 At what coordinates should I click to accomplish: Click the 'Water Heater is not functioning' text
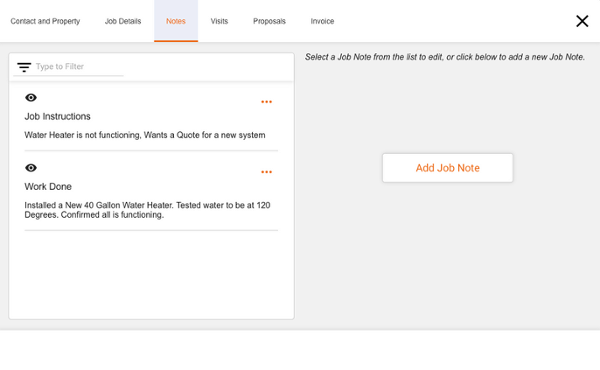click(145, 135)
